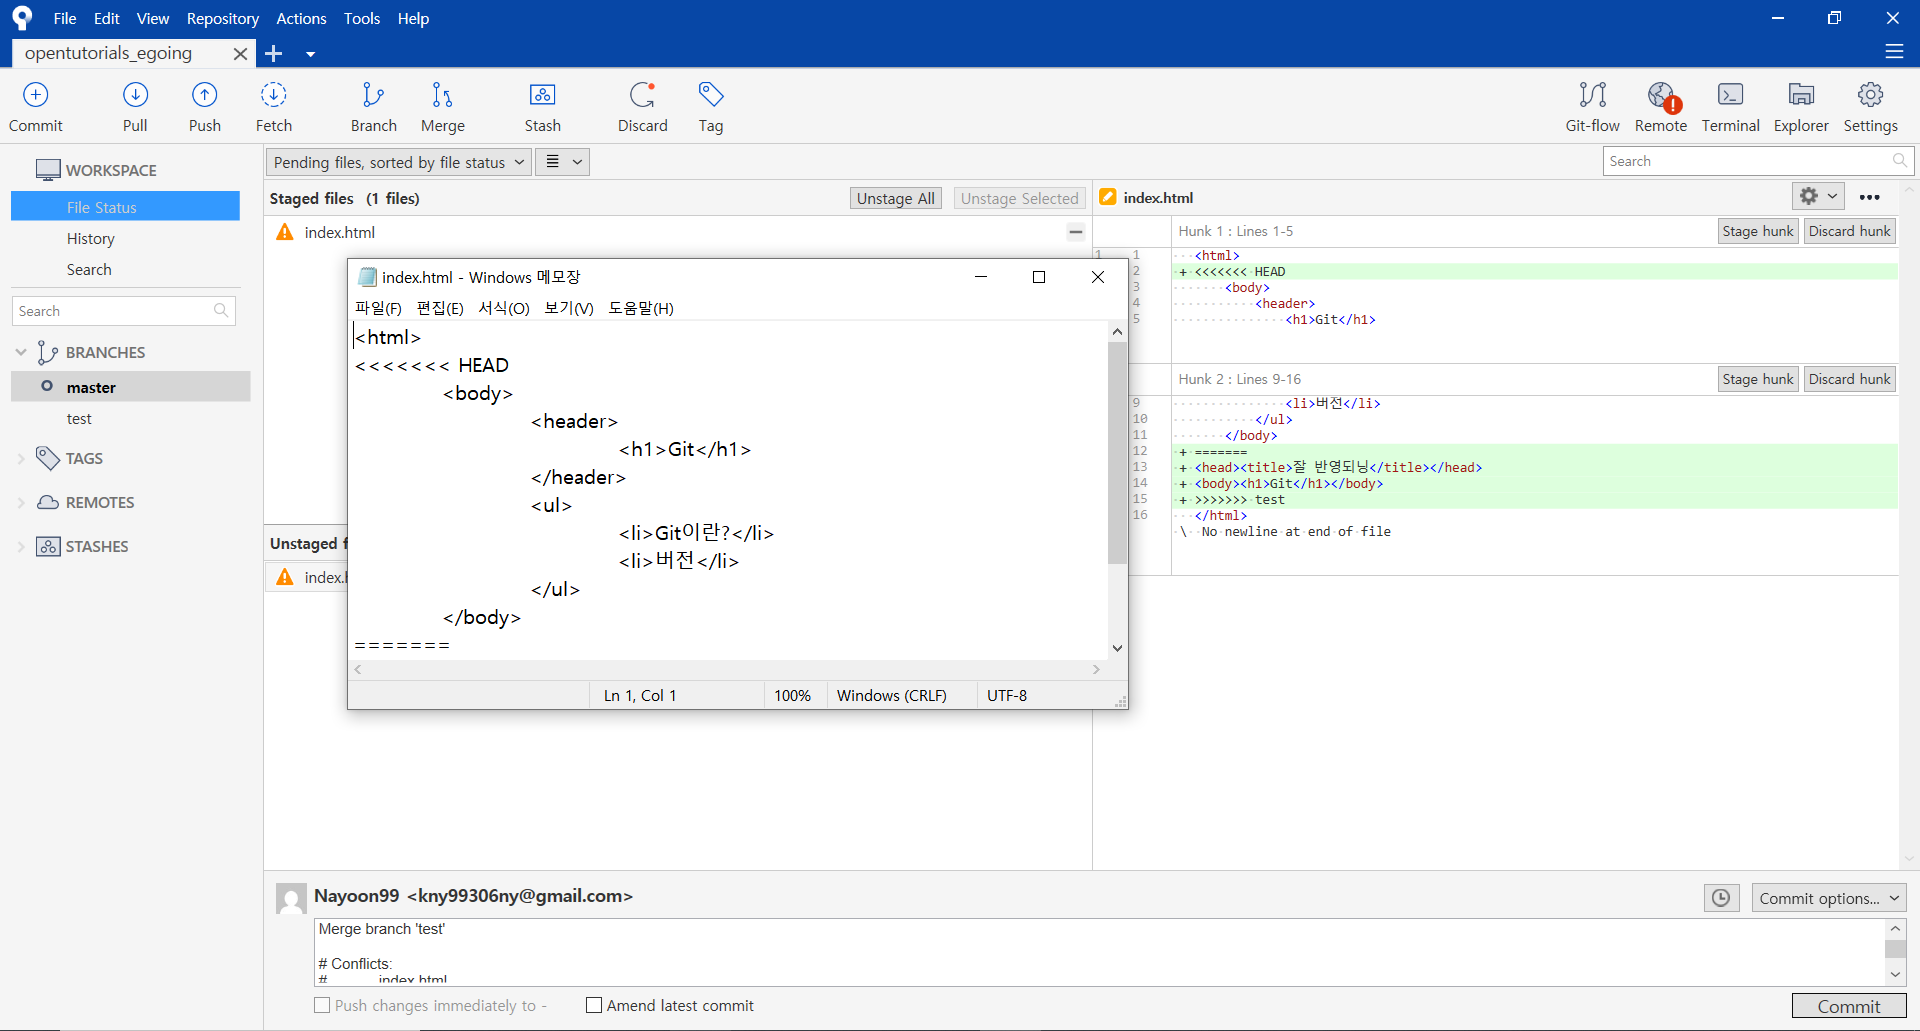Open the Branch tool

[373, 107]
